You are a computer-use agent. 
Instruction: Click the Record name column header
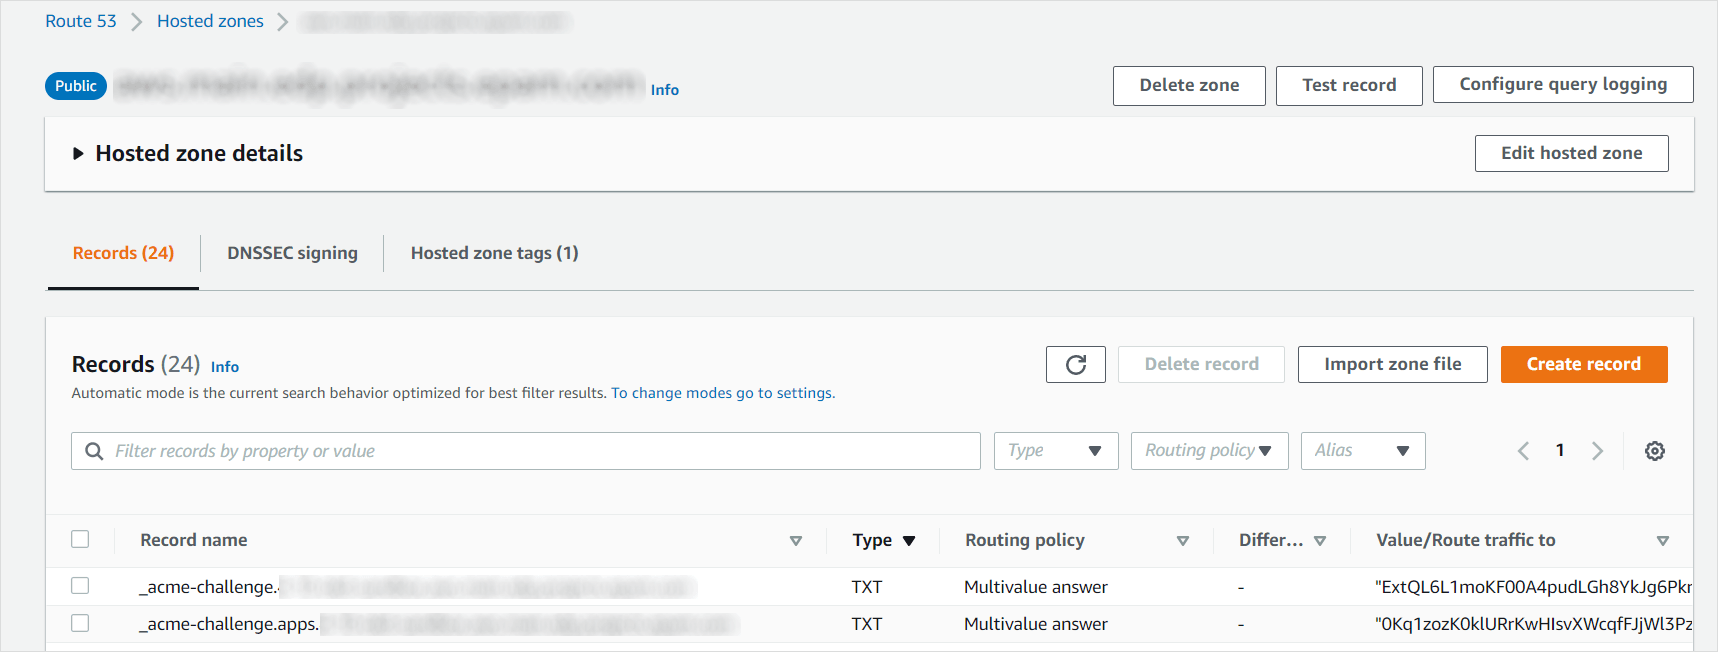[194, 540]
